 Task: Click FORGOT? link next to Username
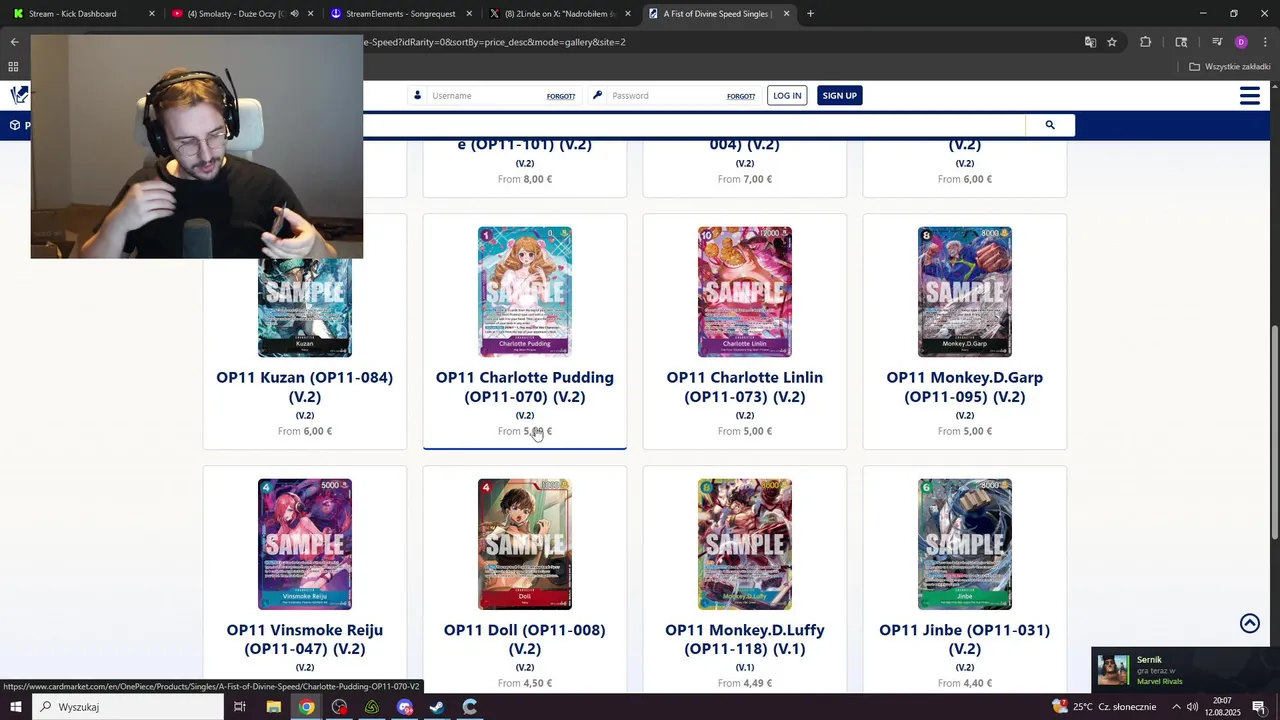[x=561, y=97]
